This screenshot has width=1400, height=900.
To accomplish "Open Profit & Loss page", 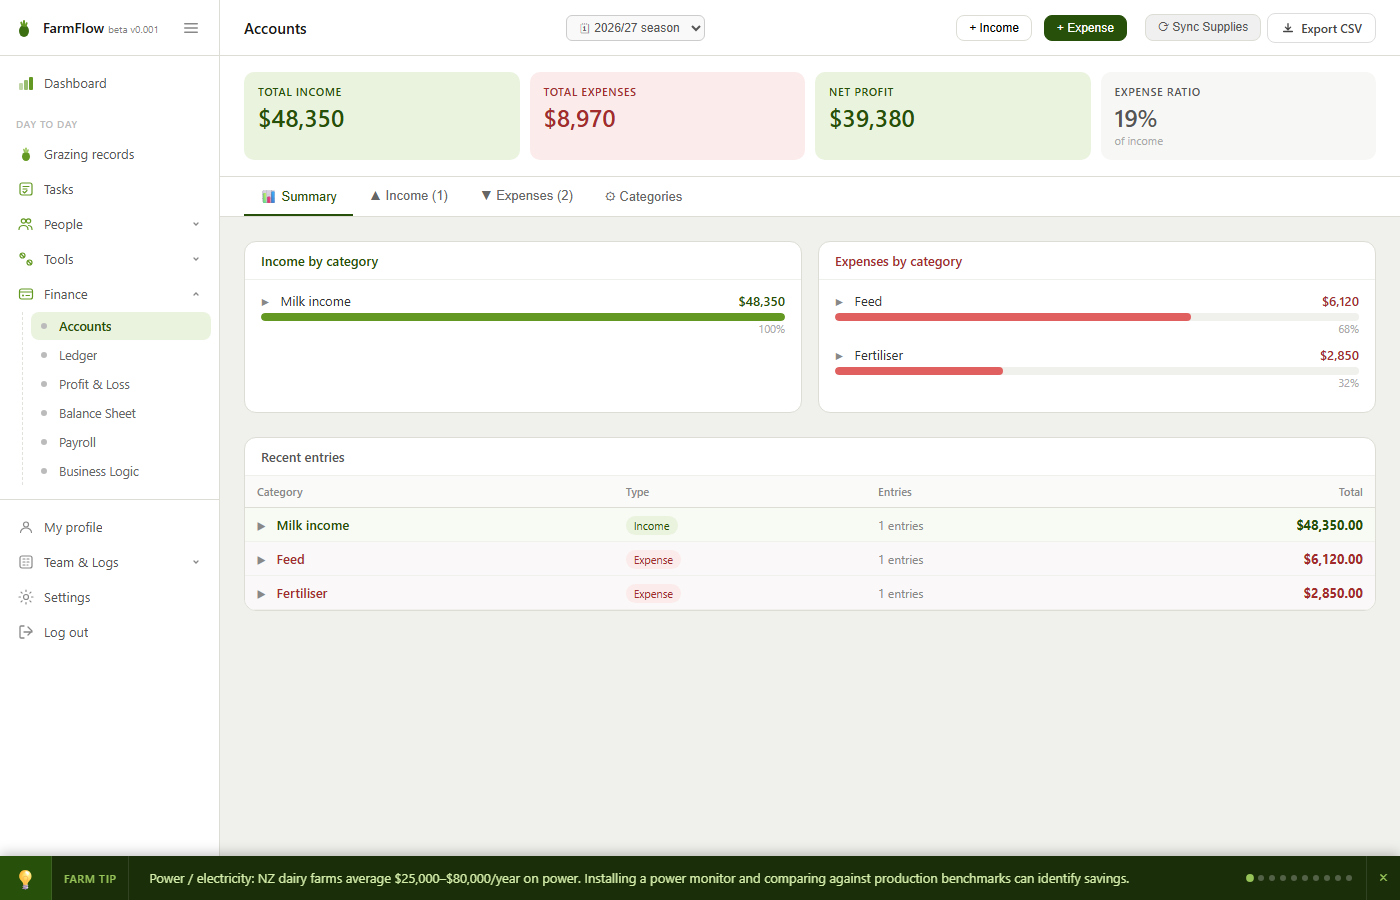I will (x=121, y=384).
